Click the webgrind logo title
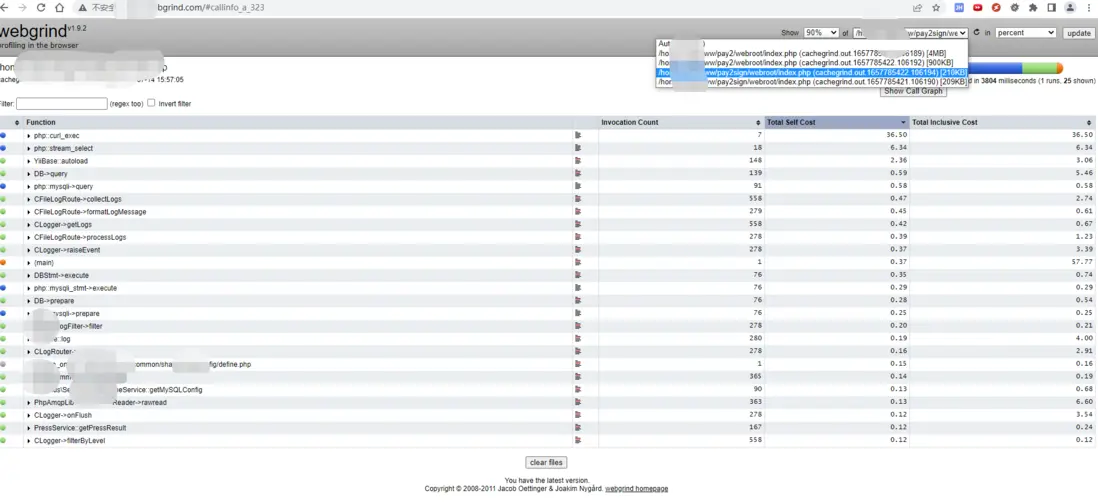The height and width of the screenshot is (502, 1098). point(33,32)
